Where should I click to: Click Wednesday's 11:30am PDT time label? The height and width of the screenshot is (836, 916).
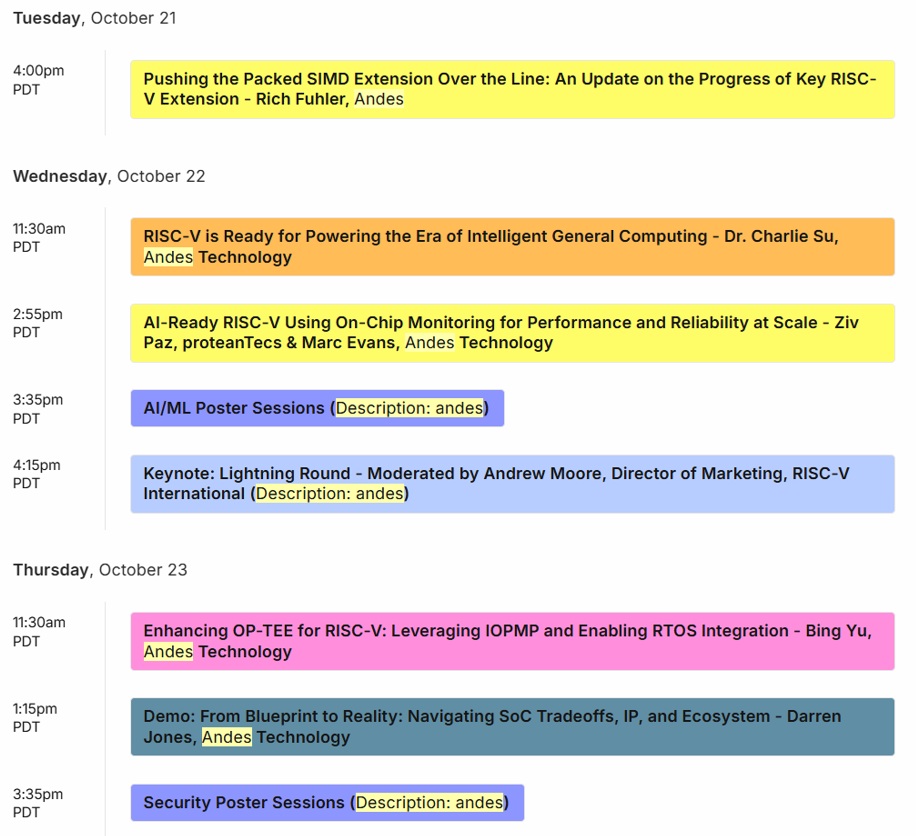click(x=39, y=237)
